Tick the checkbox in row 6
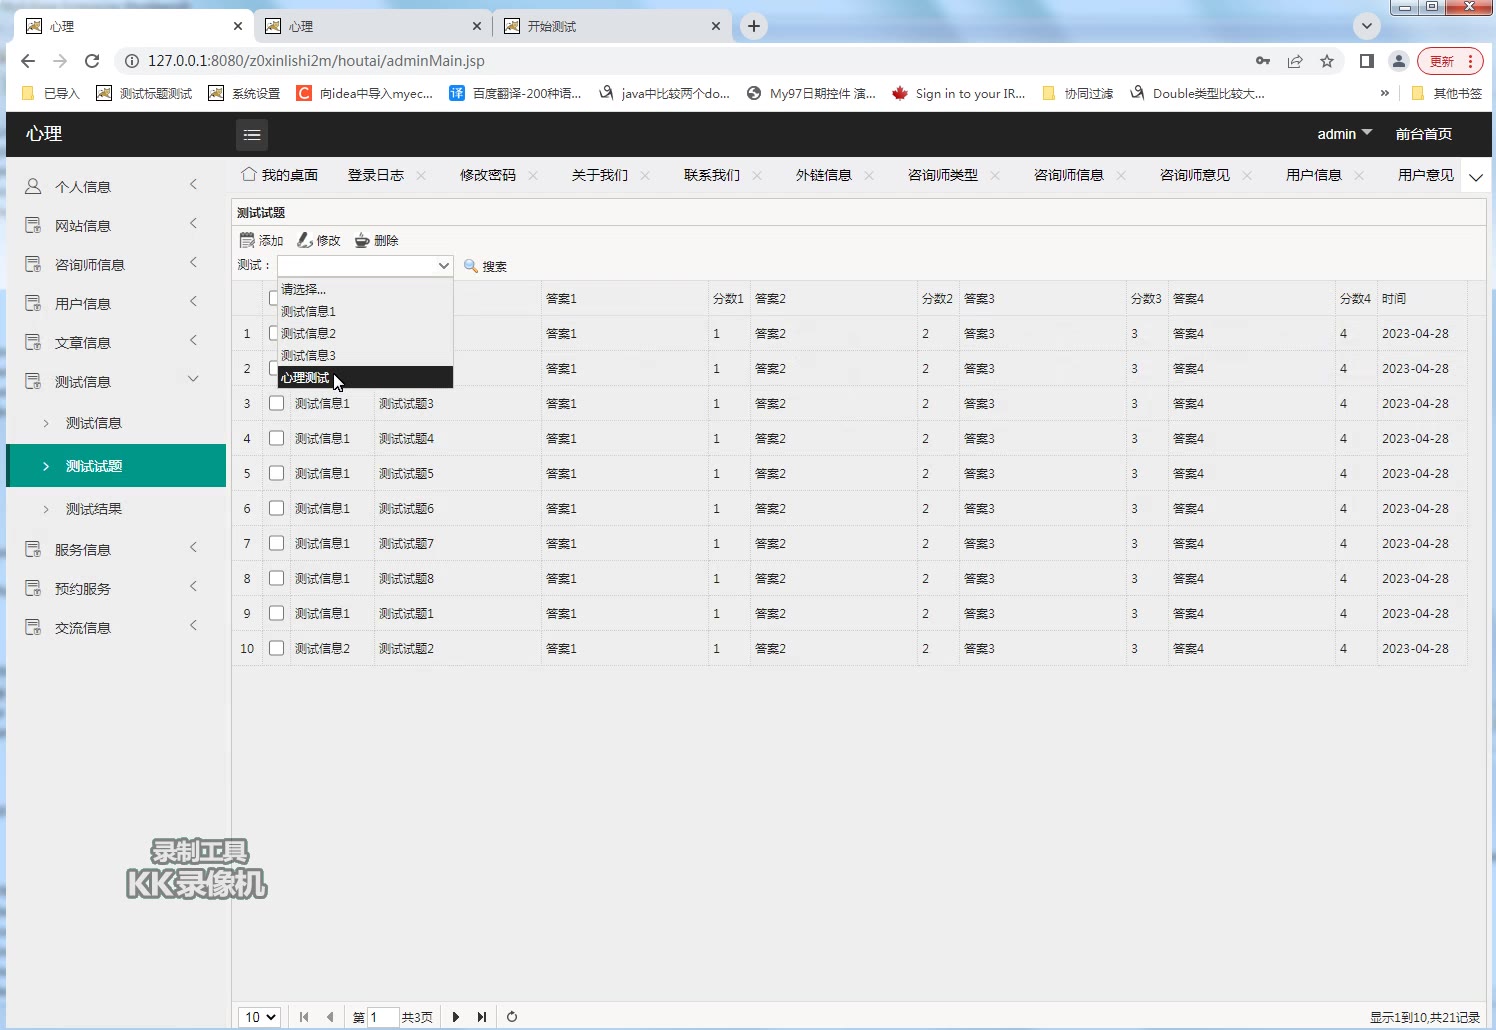This screenshot has height=1030, width=1496. click(277, 508)
